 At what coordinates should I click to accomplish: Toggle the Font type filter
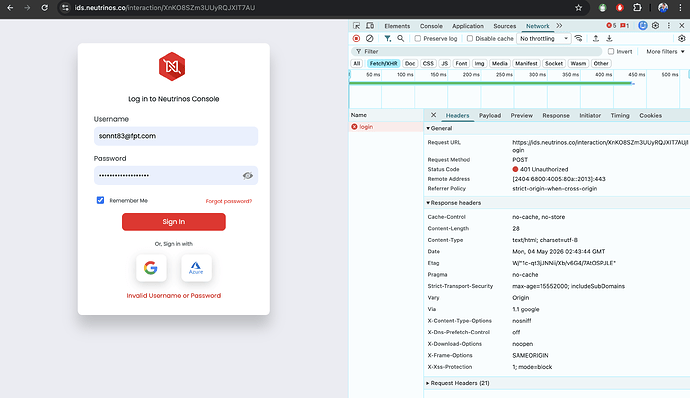point(461,63)
